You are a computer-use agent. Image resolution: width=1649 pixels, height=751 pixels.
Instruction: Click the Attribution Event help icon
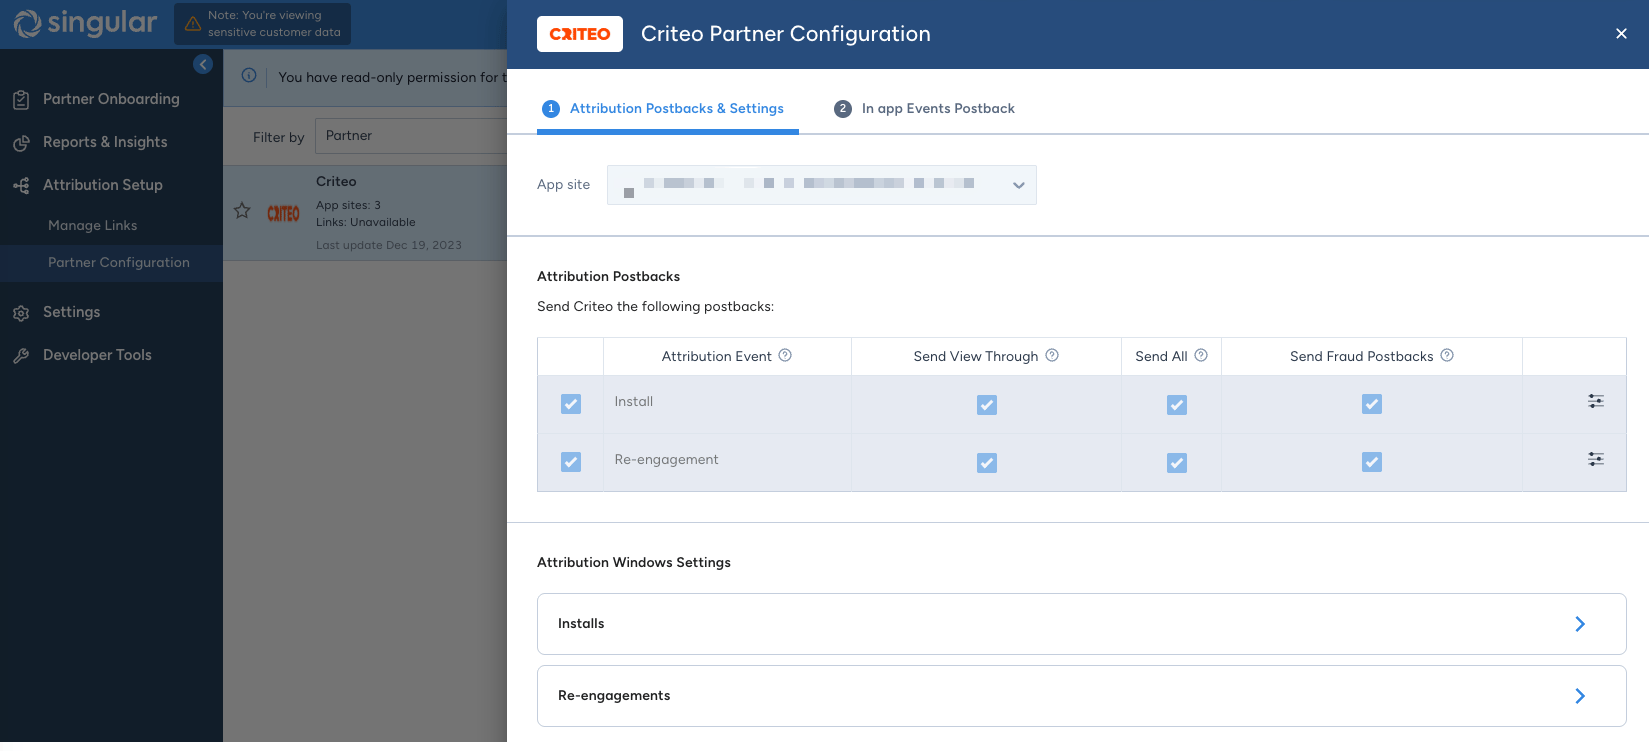(x=785, y=355)
